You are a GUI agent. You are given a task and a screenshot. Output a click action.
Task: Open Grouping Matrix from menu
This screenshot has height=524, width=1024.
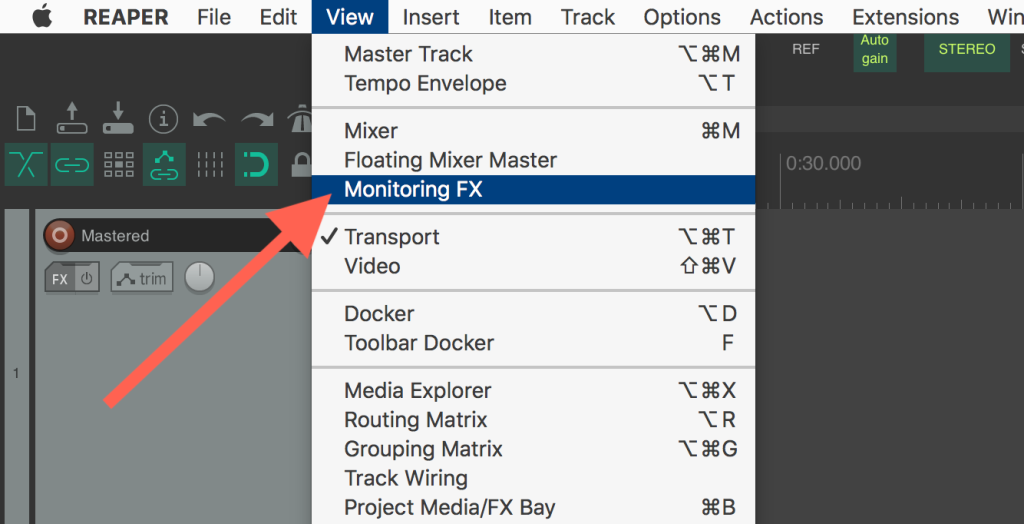point(534,449)
